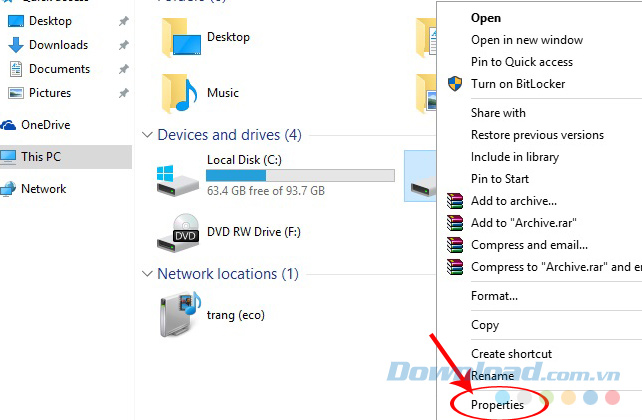Click the Downloads blue arrow icon
This screenshot has height=420, width=642.
point(16,45)
